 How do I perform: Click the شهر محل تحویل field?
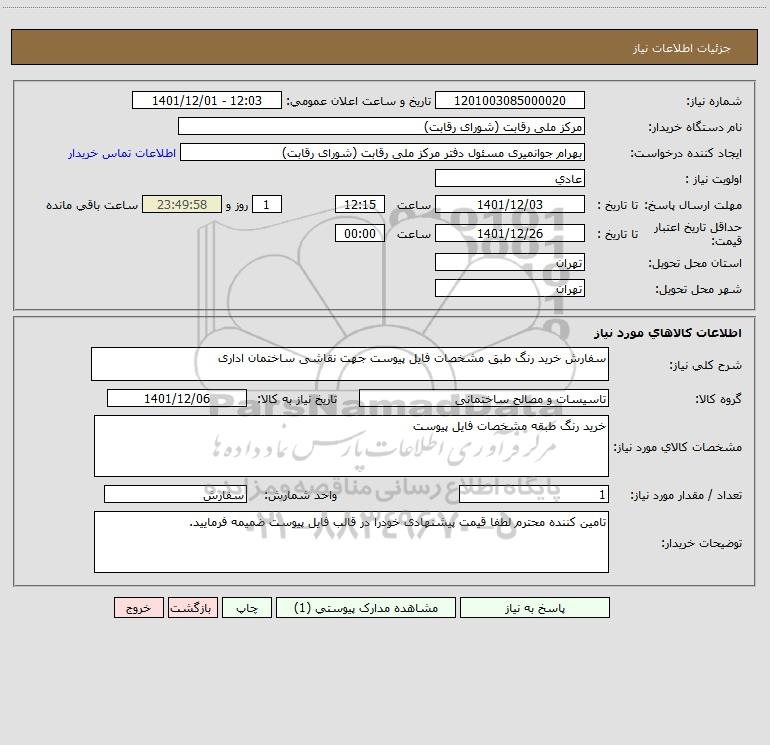(510, 288)
